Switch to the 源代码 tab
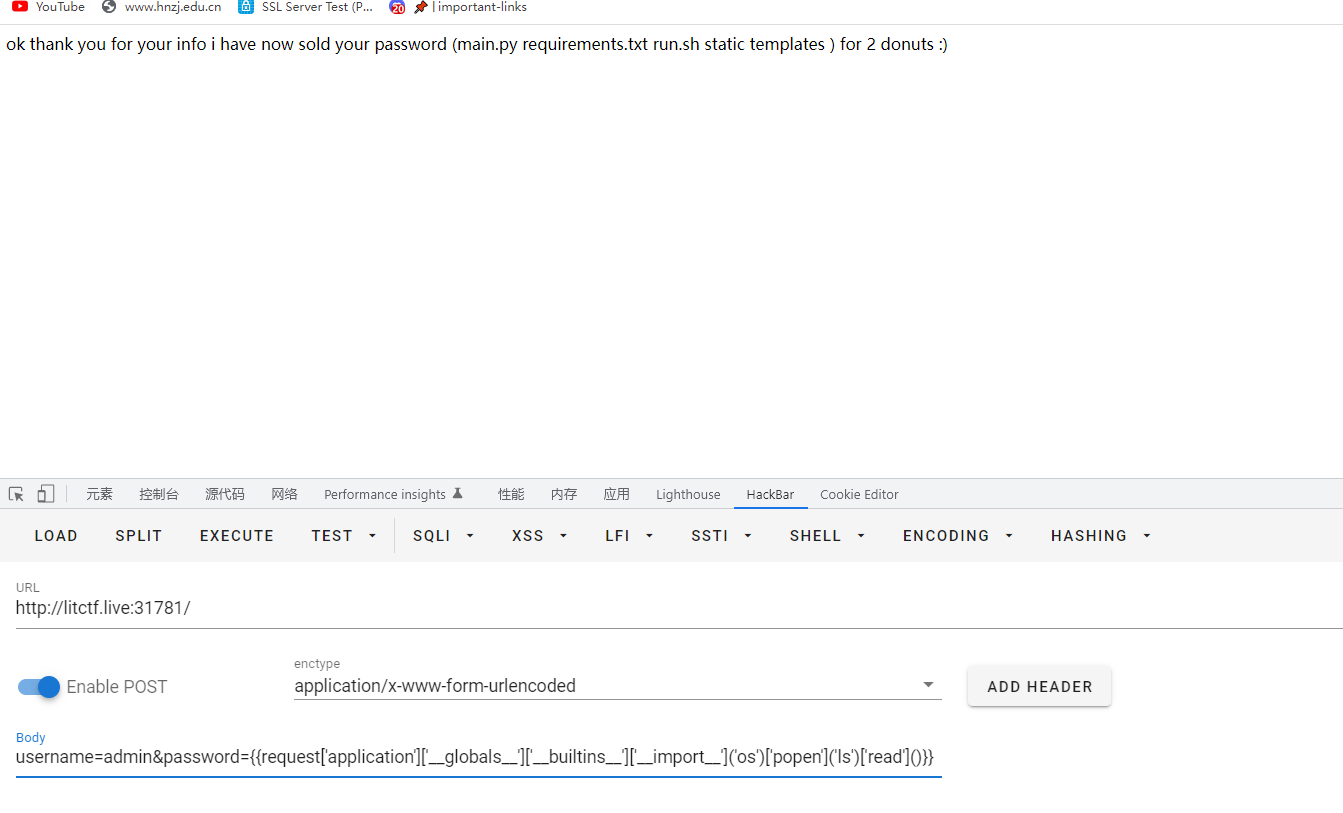 tap(225, 494)
